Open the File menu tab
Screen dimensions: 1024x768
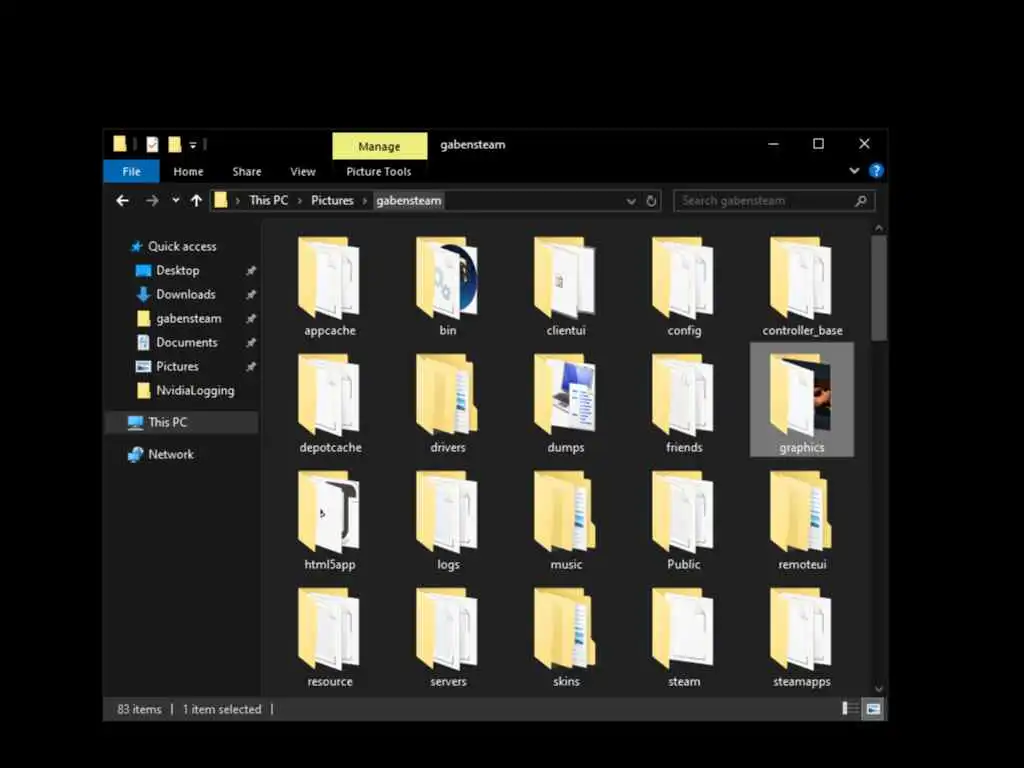pos(131,171)
